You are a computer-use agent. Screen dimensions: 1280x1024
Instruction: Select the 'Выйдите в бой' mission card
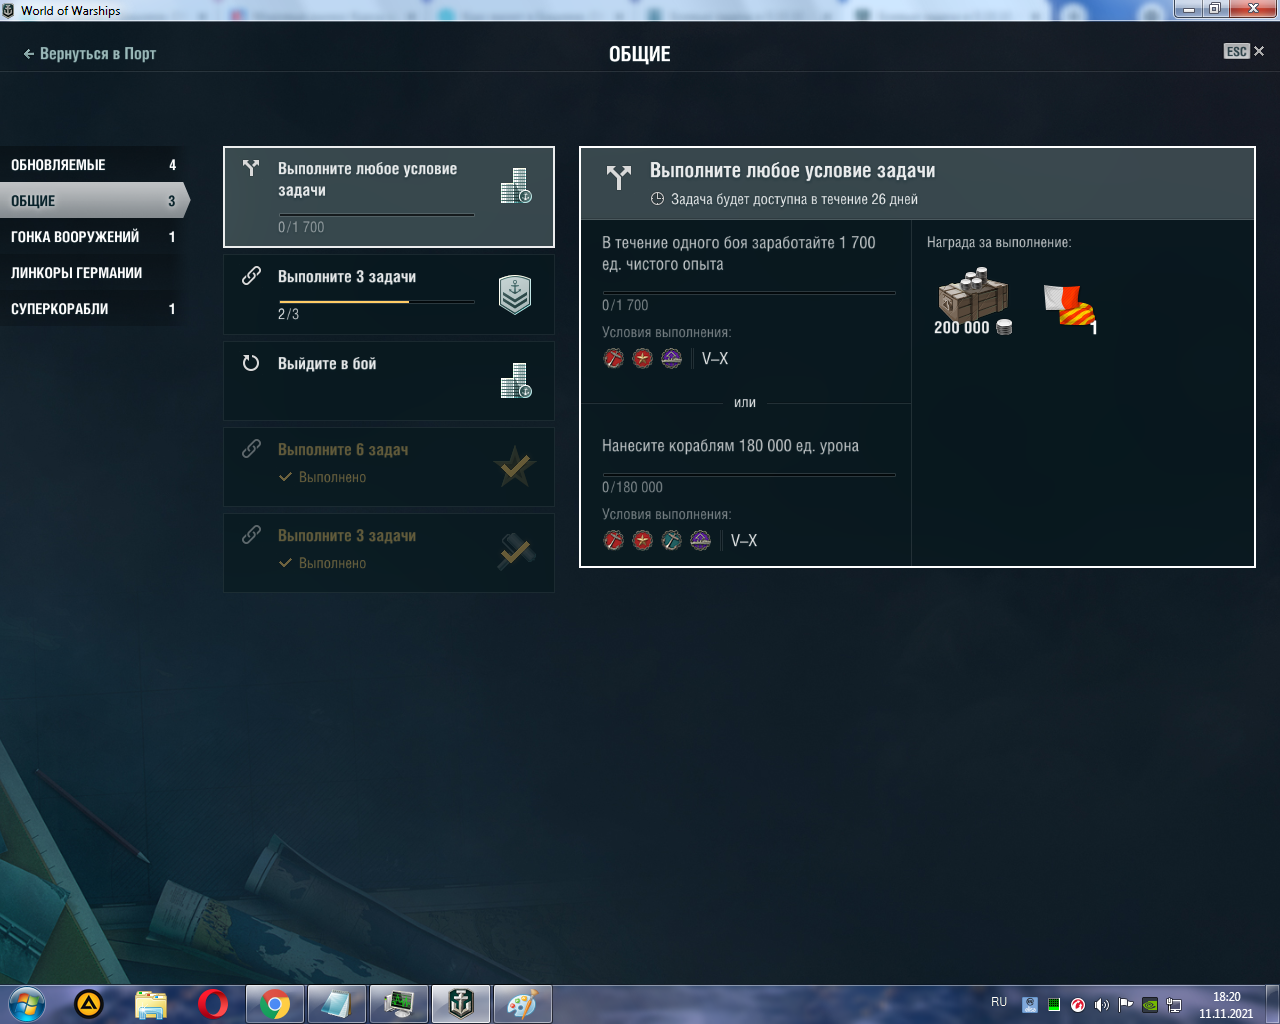389,381
